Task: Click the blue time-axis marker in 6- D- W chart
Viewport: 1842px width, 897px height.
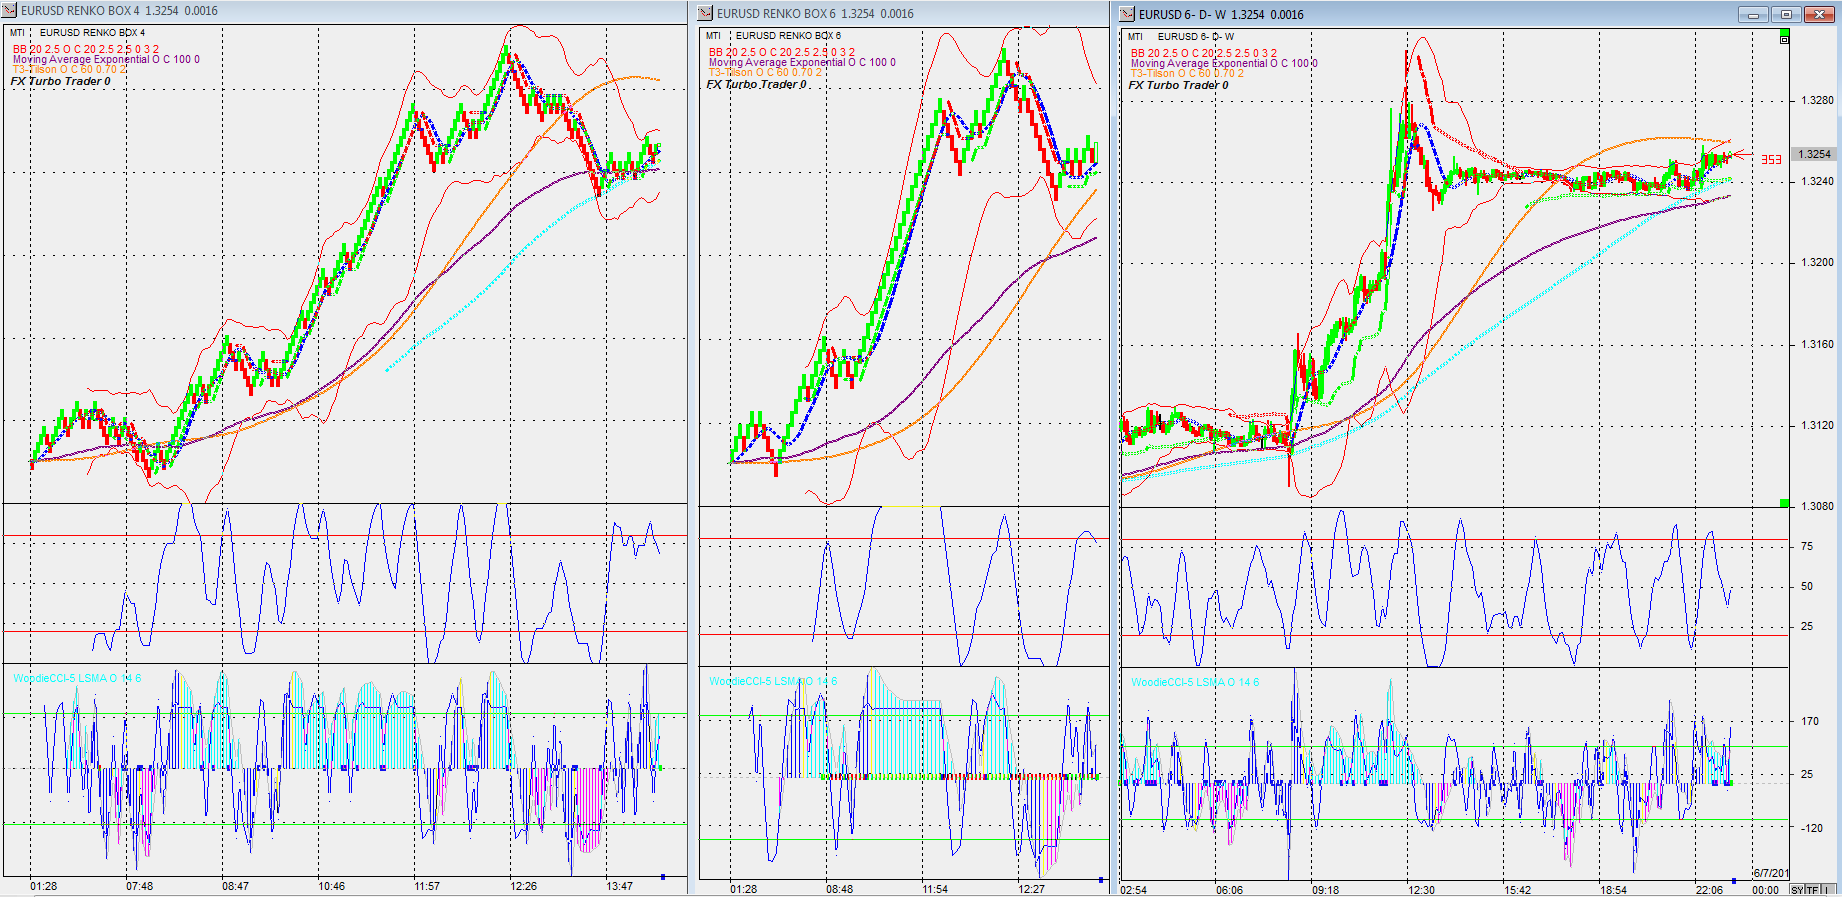Action: coord(1734,881)
